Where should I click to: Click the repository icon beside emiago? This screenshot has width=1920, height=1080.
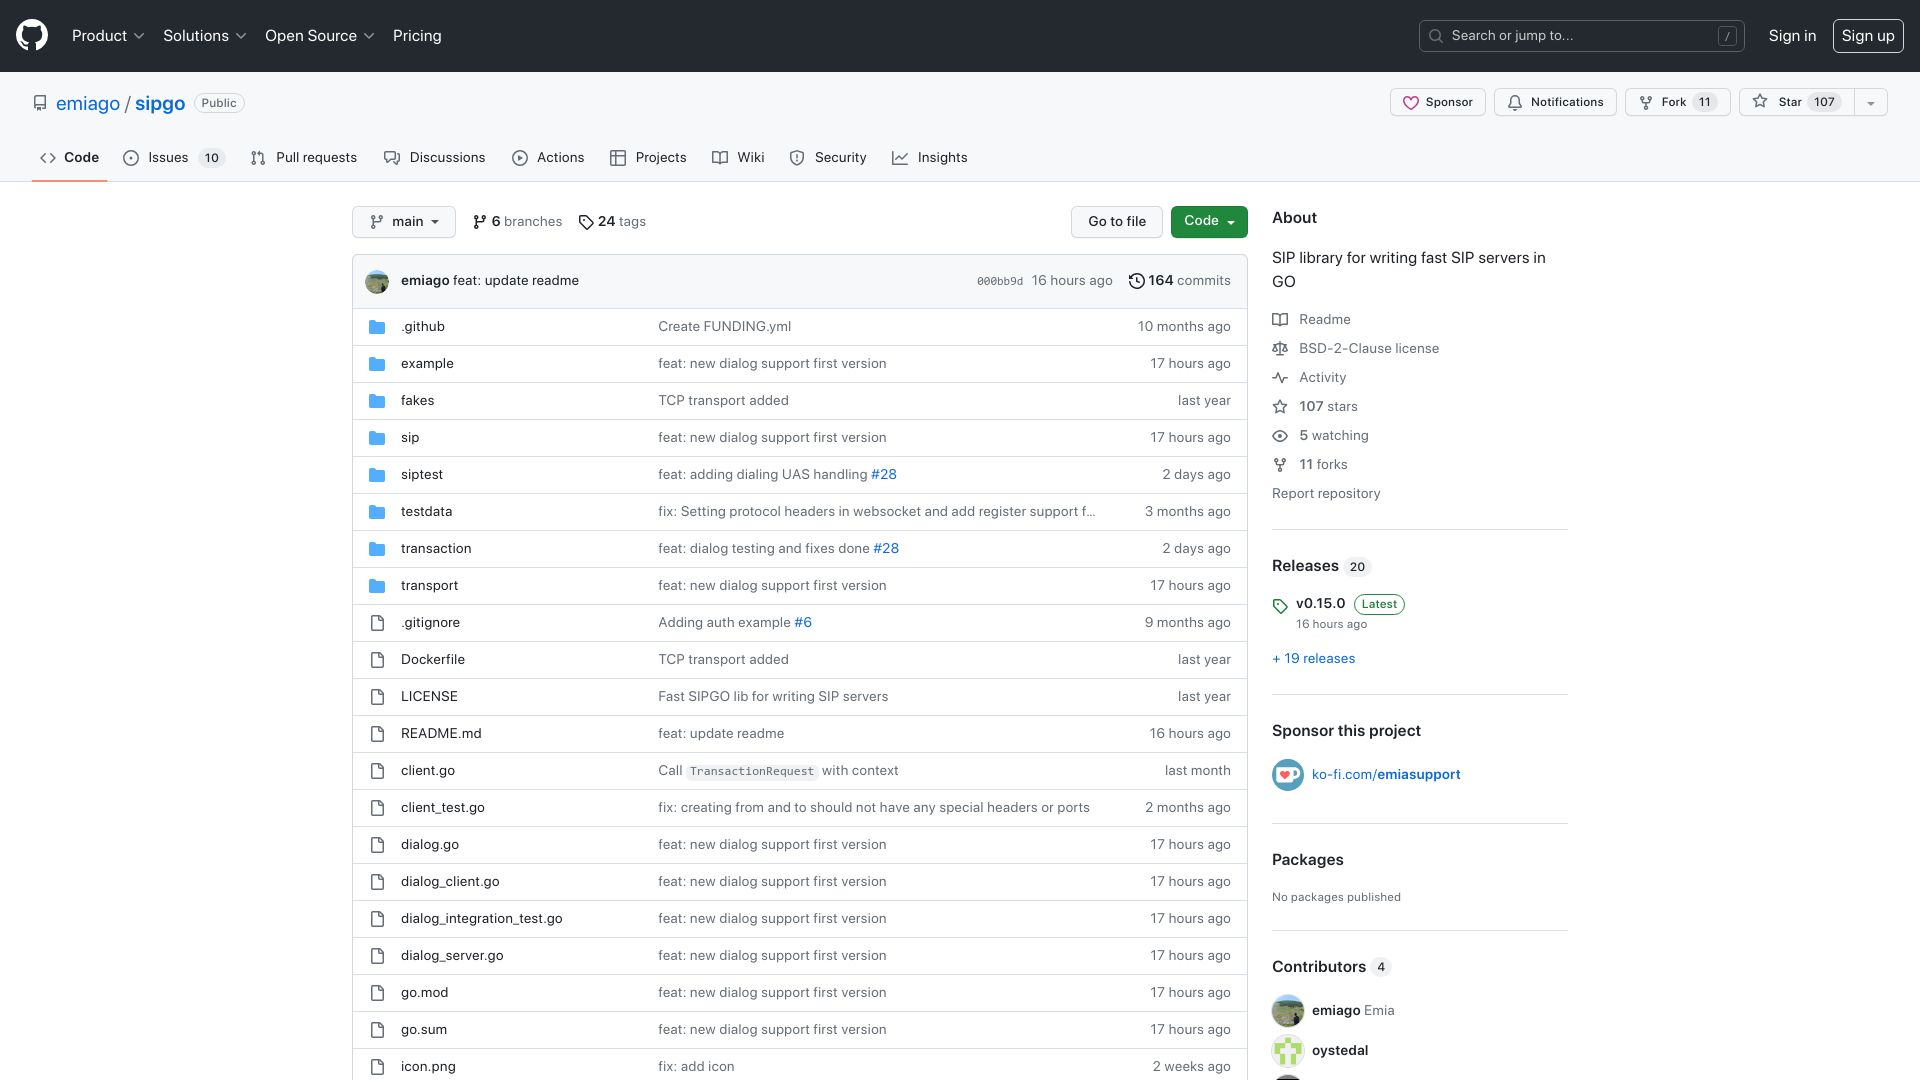point(40,103)
